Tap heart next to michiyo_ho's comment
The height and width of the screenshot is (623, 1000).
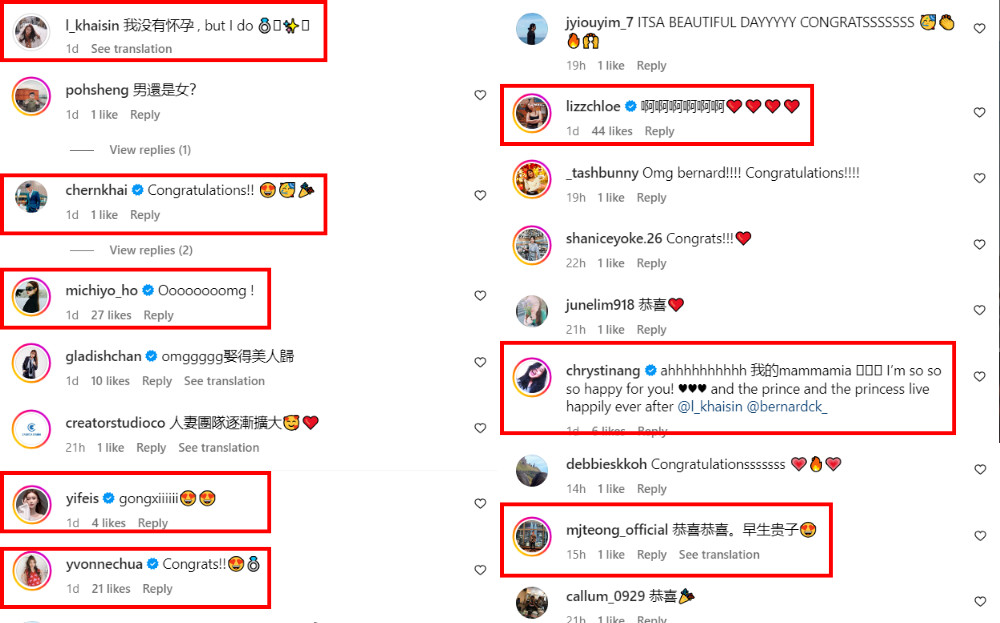click(480, 295)
